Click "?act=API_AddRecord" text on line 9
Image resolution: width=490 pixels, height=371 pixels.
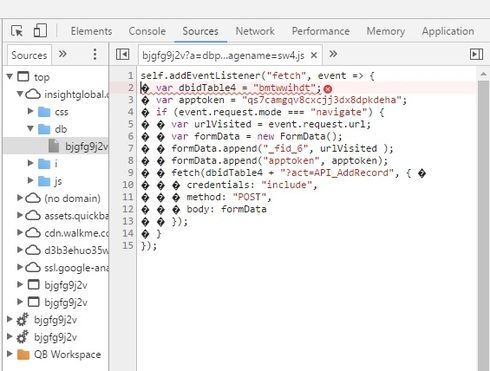337,173
